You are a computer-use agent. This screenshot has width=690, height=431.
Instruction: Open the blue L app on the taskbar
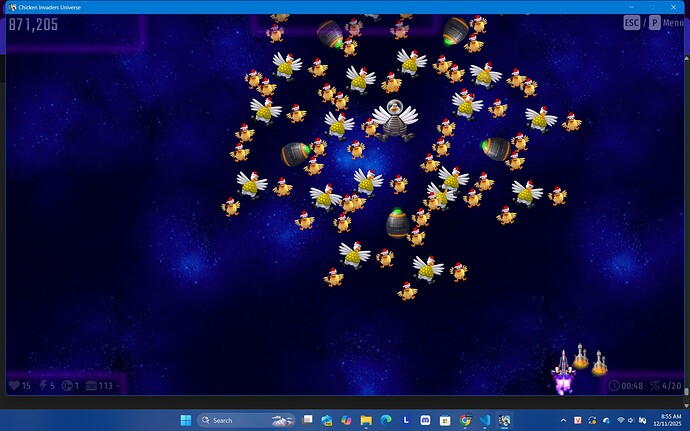406,420
